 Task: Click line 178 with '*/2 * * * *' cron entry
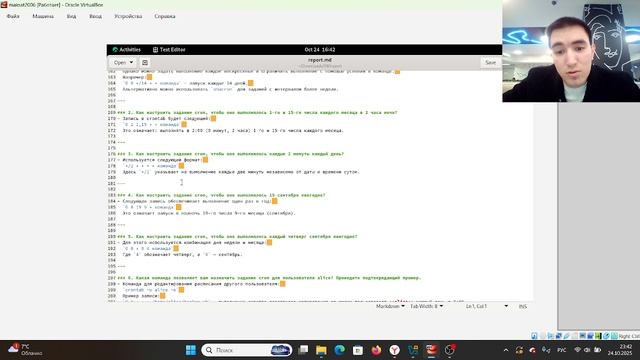(150, 166)
